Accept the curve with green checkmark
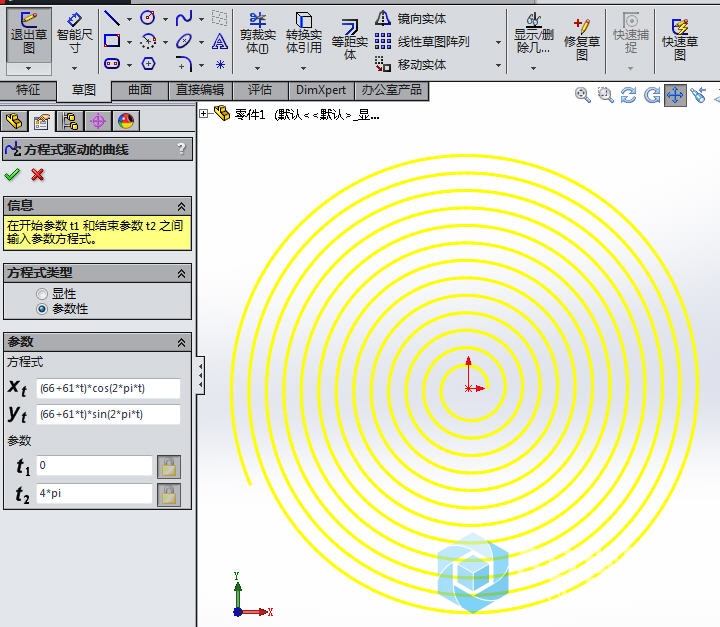This screenshot has height=627, width=720. 12,175
